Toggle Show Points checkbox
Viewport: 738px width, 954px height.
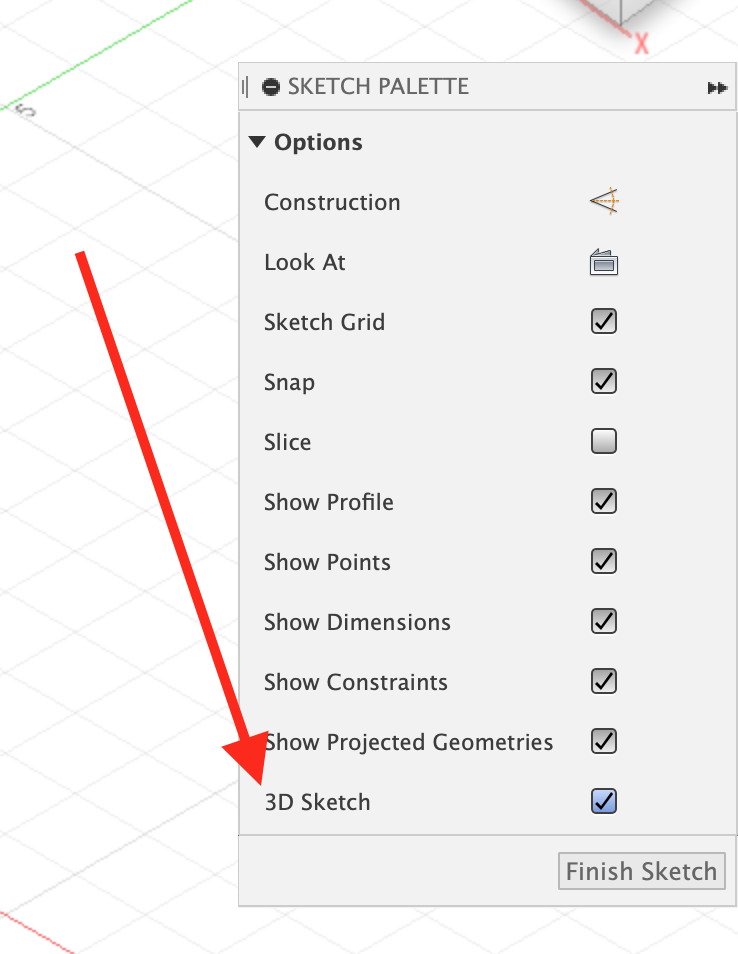click(604, 562)
